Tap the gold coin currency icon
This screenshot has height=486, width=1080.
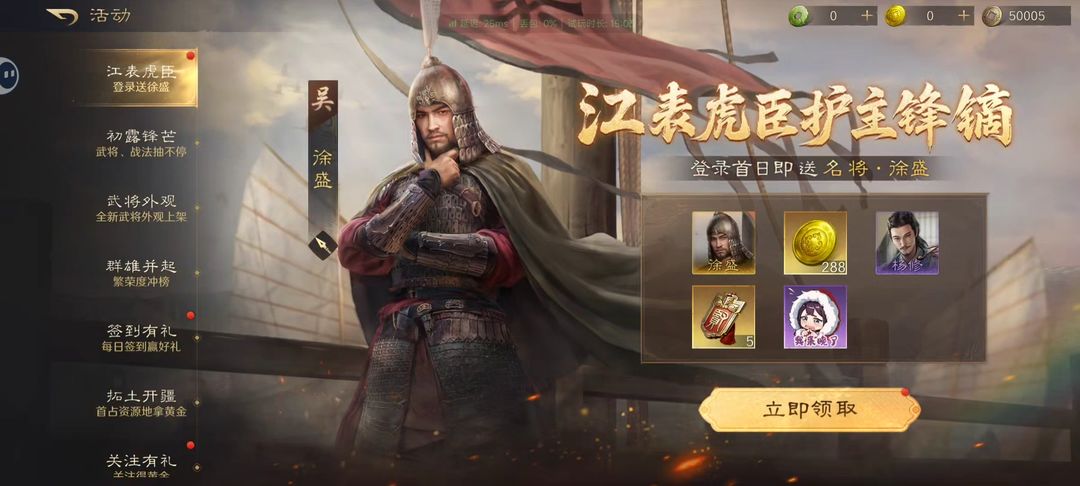(x=895, y=16)
